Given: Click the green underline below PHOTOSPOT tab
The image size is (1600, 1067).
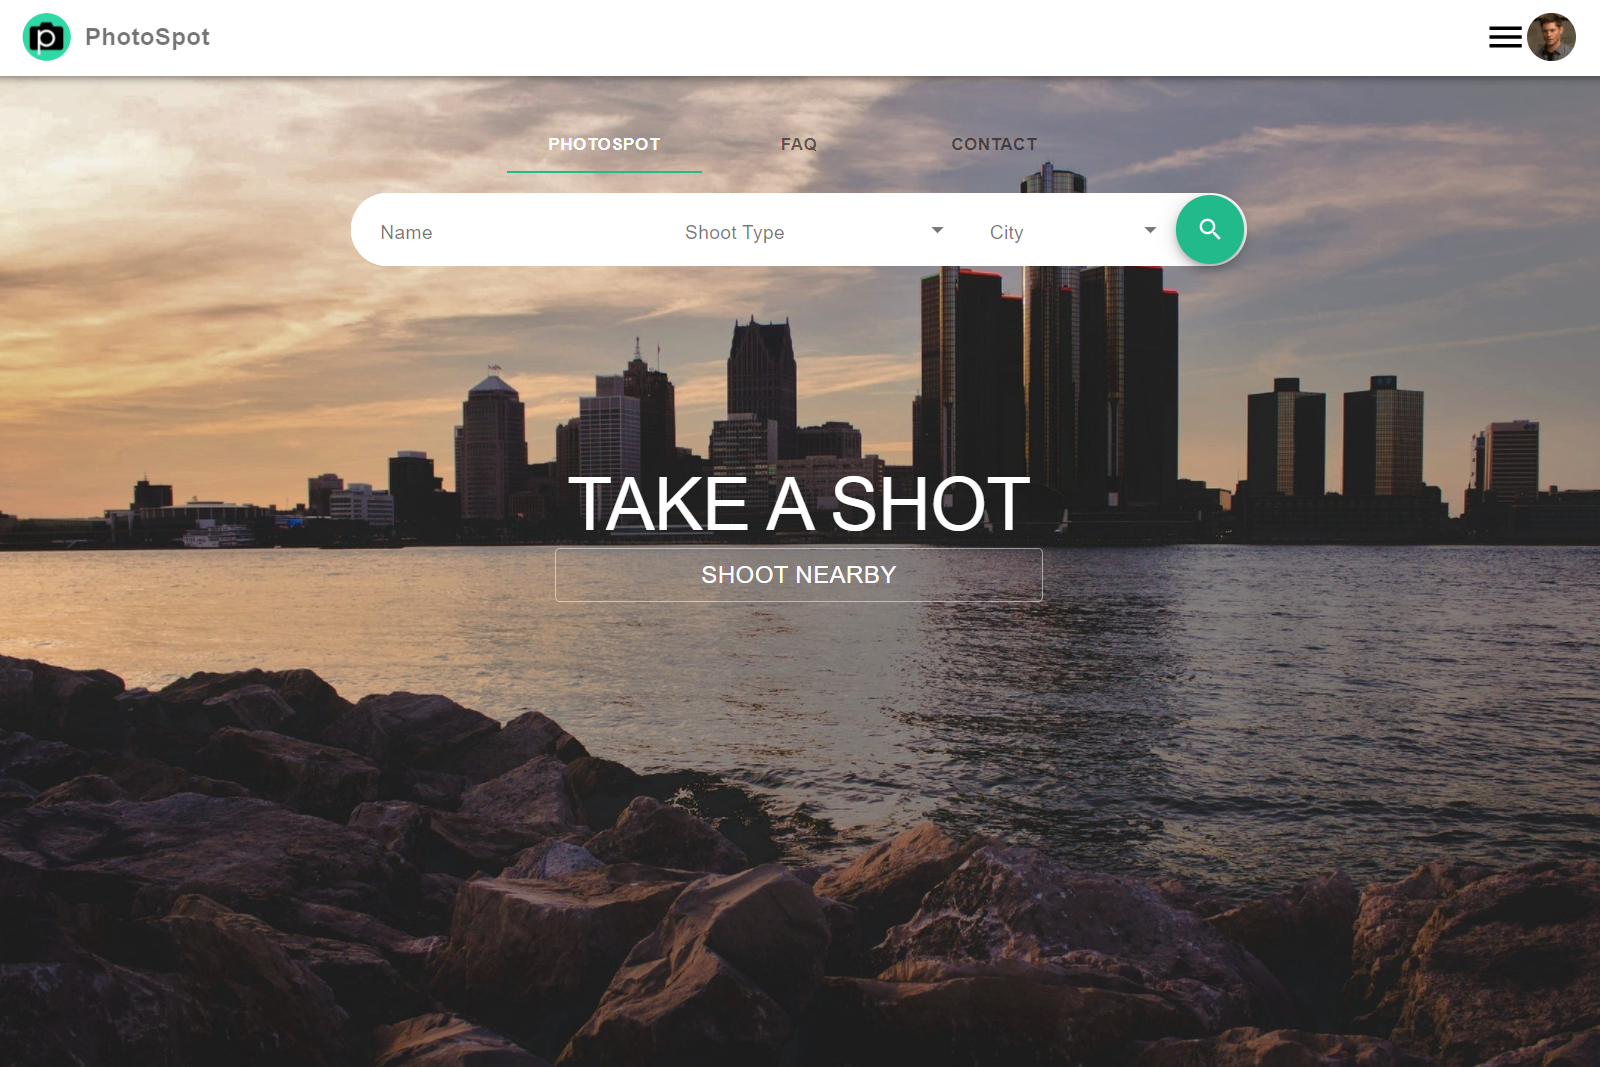Looking at the screenshot, I should click(x=604, y=171).
